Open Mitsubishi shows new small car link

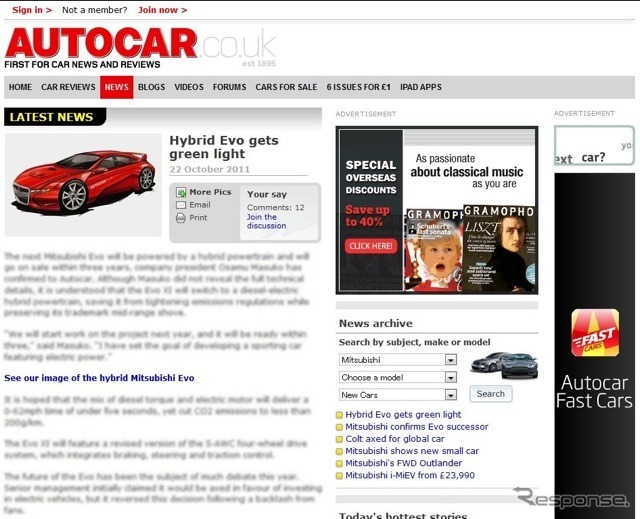click(x=412, y=451)
